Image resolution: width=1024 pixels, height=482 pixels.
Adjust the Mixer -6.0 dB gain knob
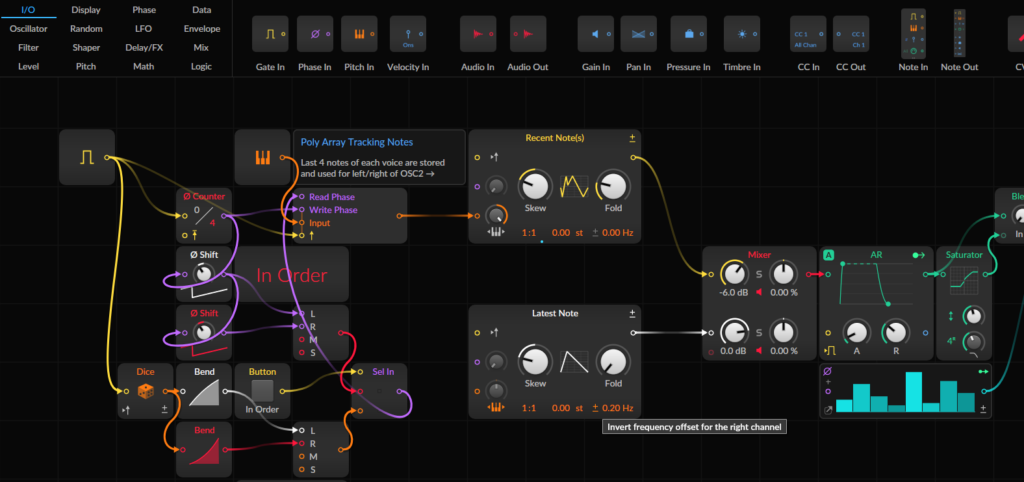click(733, 274)
